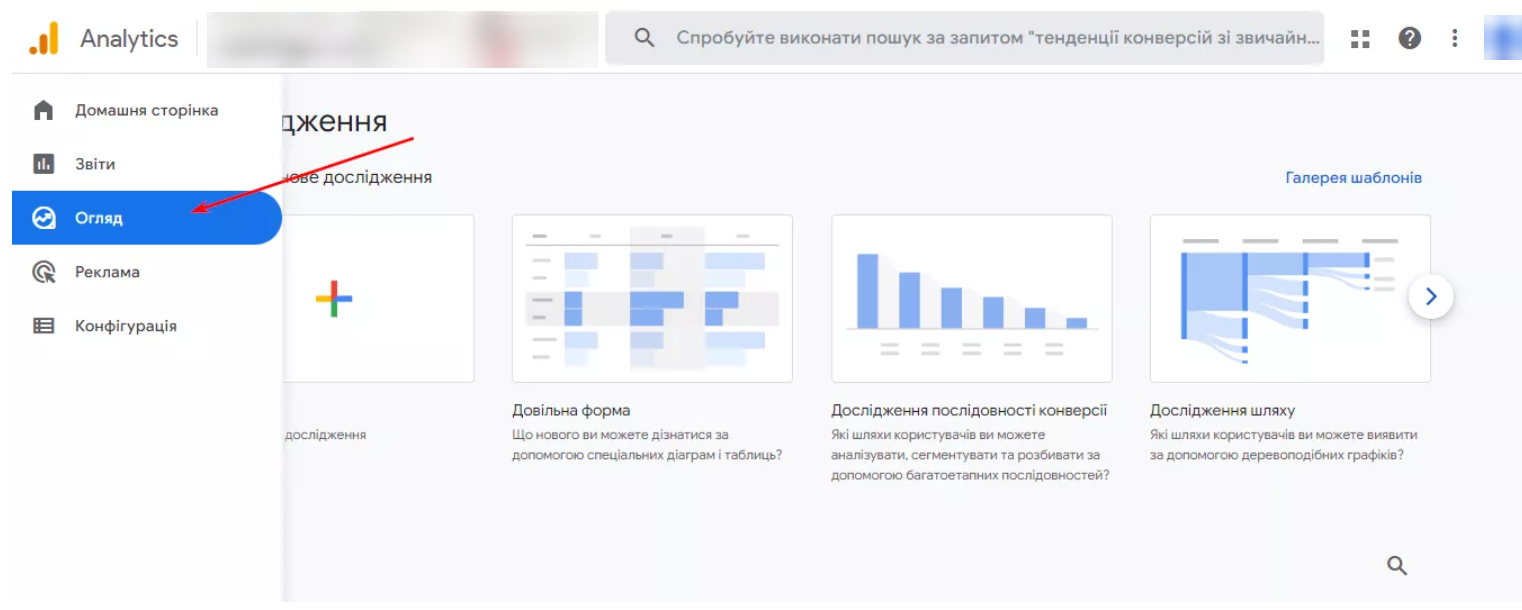Open the Довільна форма template thumbnail
1522x610 pixels.
click(x=652, y=298)
